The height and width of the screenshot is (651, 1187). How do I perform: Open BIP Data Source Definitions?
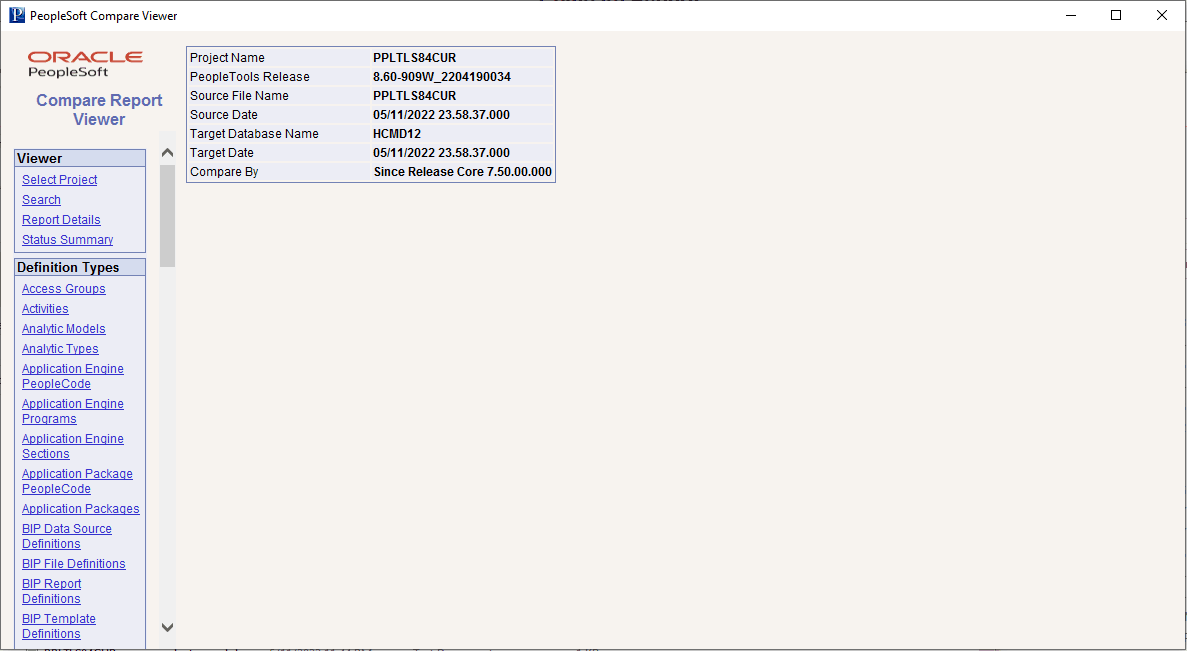[67, 535]
